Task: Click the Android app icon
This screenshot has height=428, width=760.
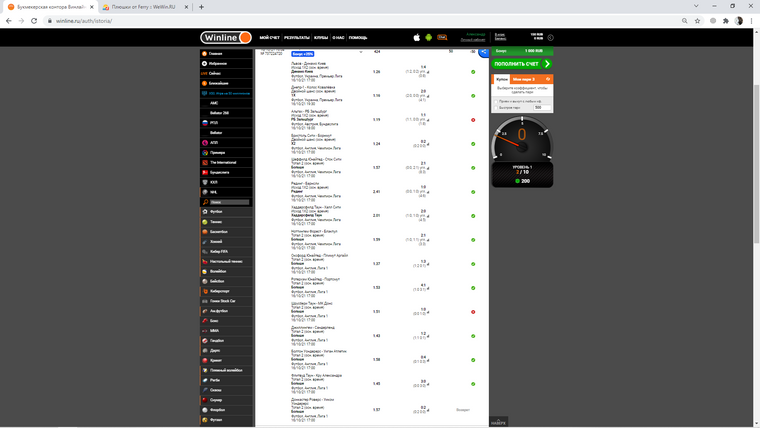Action: coord(428,37)
